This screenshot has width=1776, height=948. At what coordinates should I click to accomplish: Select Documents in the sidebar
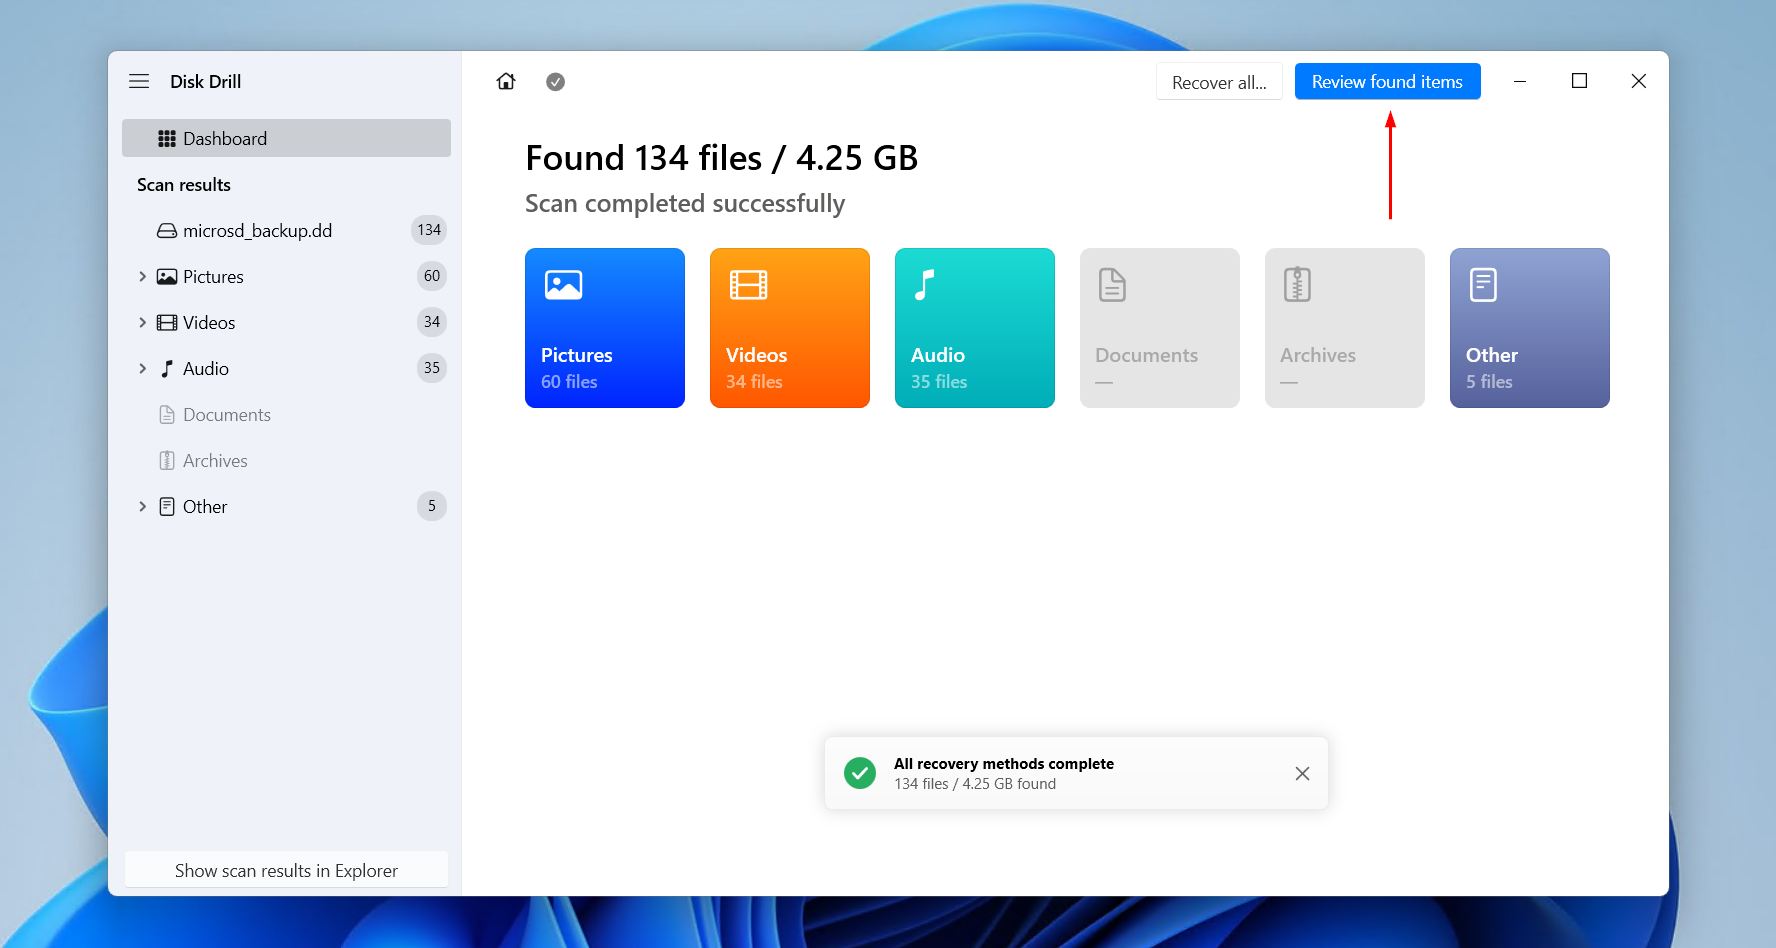coord(226,414)
